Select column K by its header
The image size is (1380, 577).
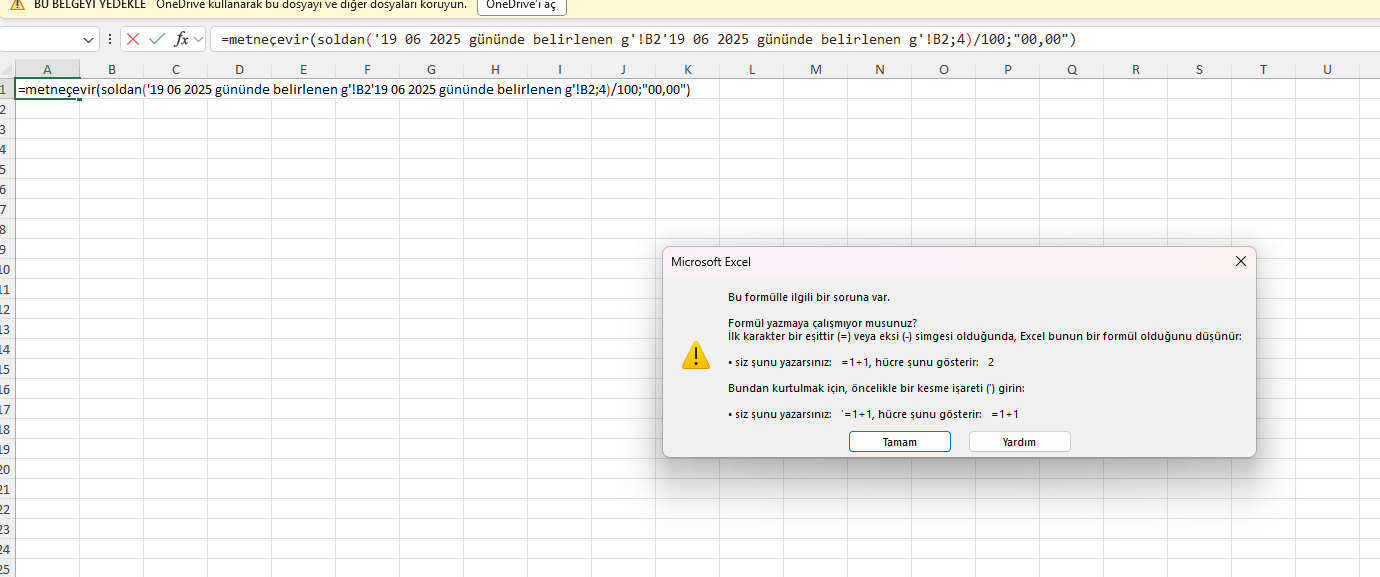tap(687, 69)
